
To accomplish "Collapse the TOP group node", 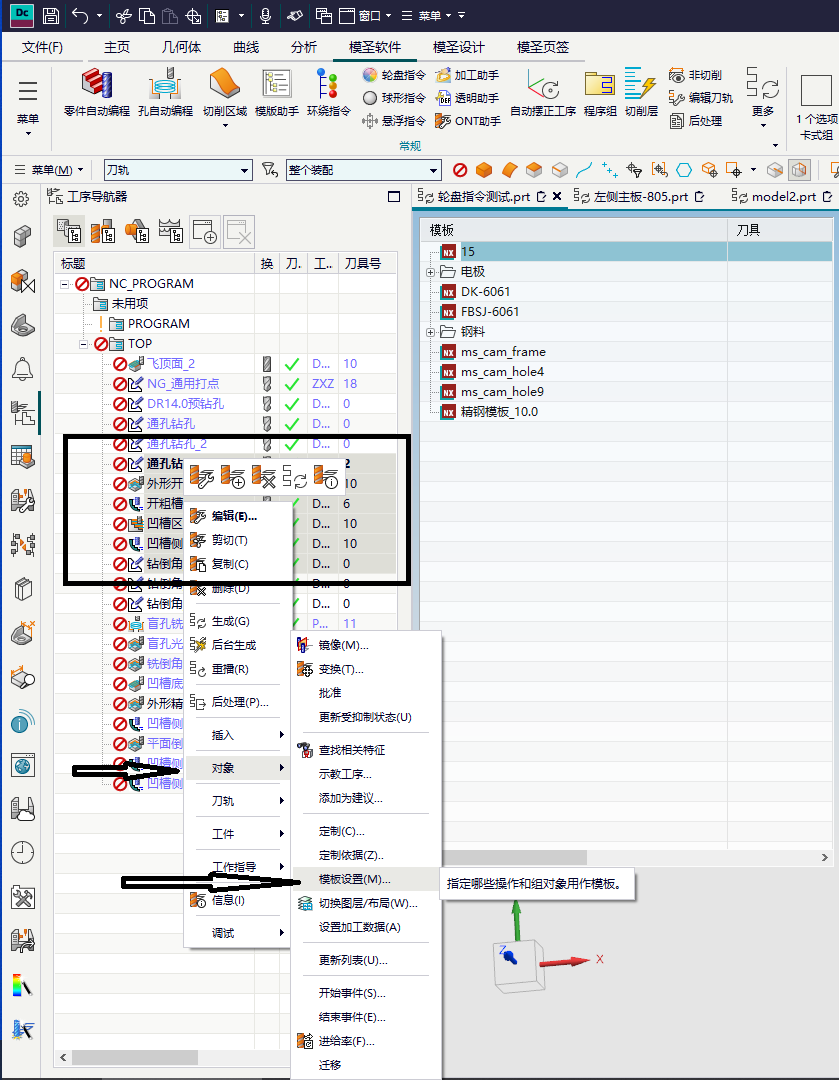I will click(84, 344).
